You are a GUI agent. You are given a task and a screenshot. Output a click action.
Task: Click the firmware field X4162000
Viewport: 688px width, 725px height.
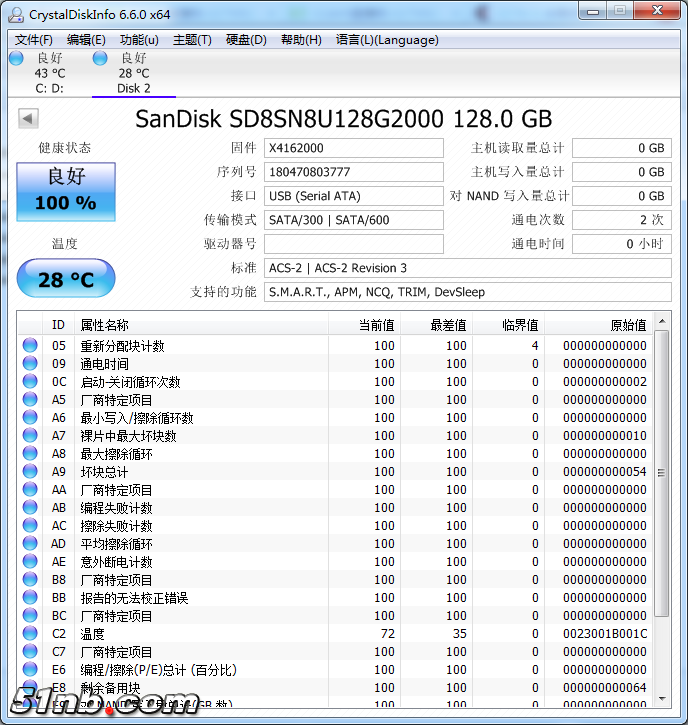coord(353,148)
